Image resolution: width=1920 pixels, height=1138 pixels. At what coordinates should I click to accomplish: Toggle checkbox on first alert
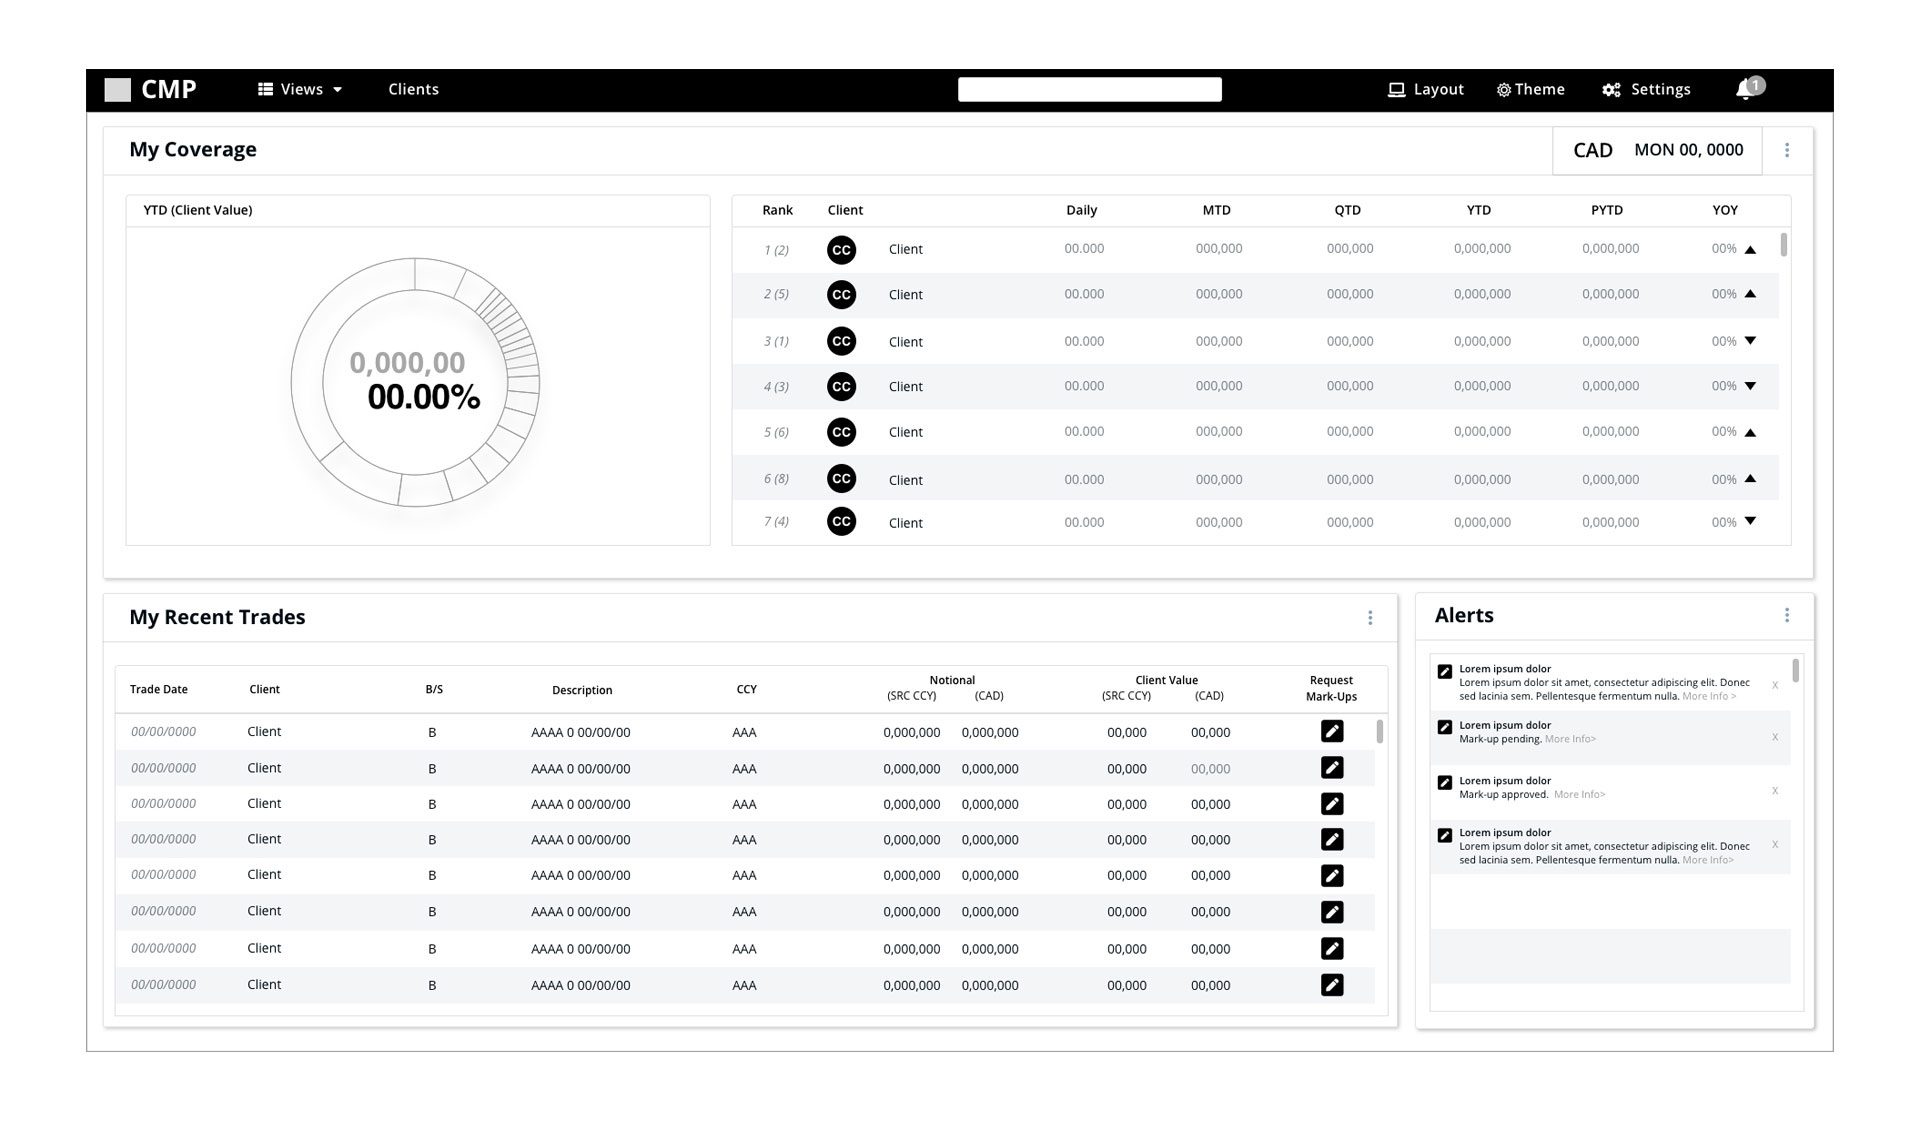point(1444,672)
